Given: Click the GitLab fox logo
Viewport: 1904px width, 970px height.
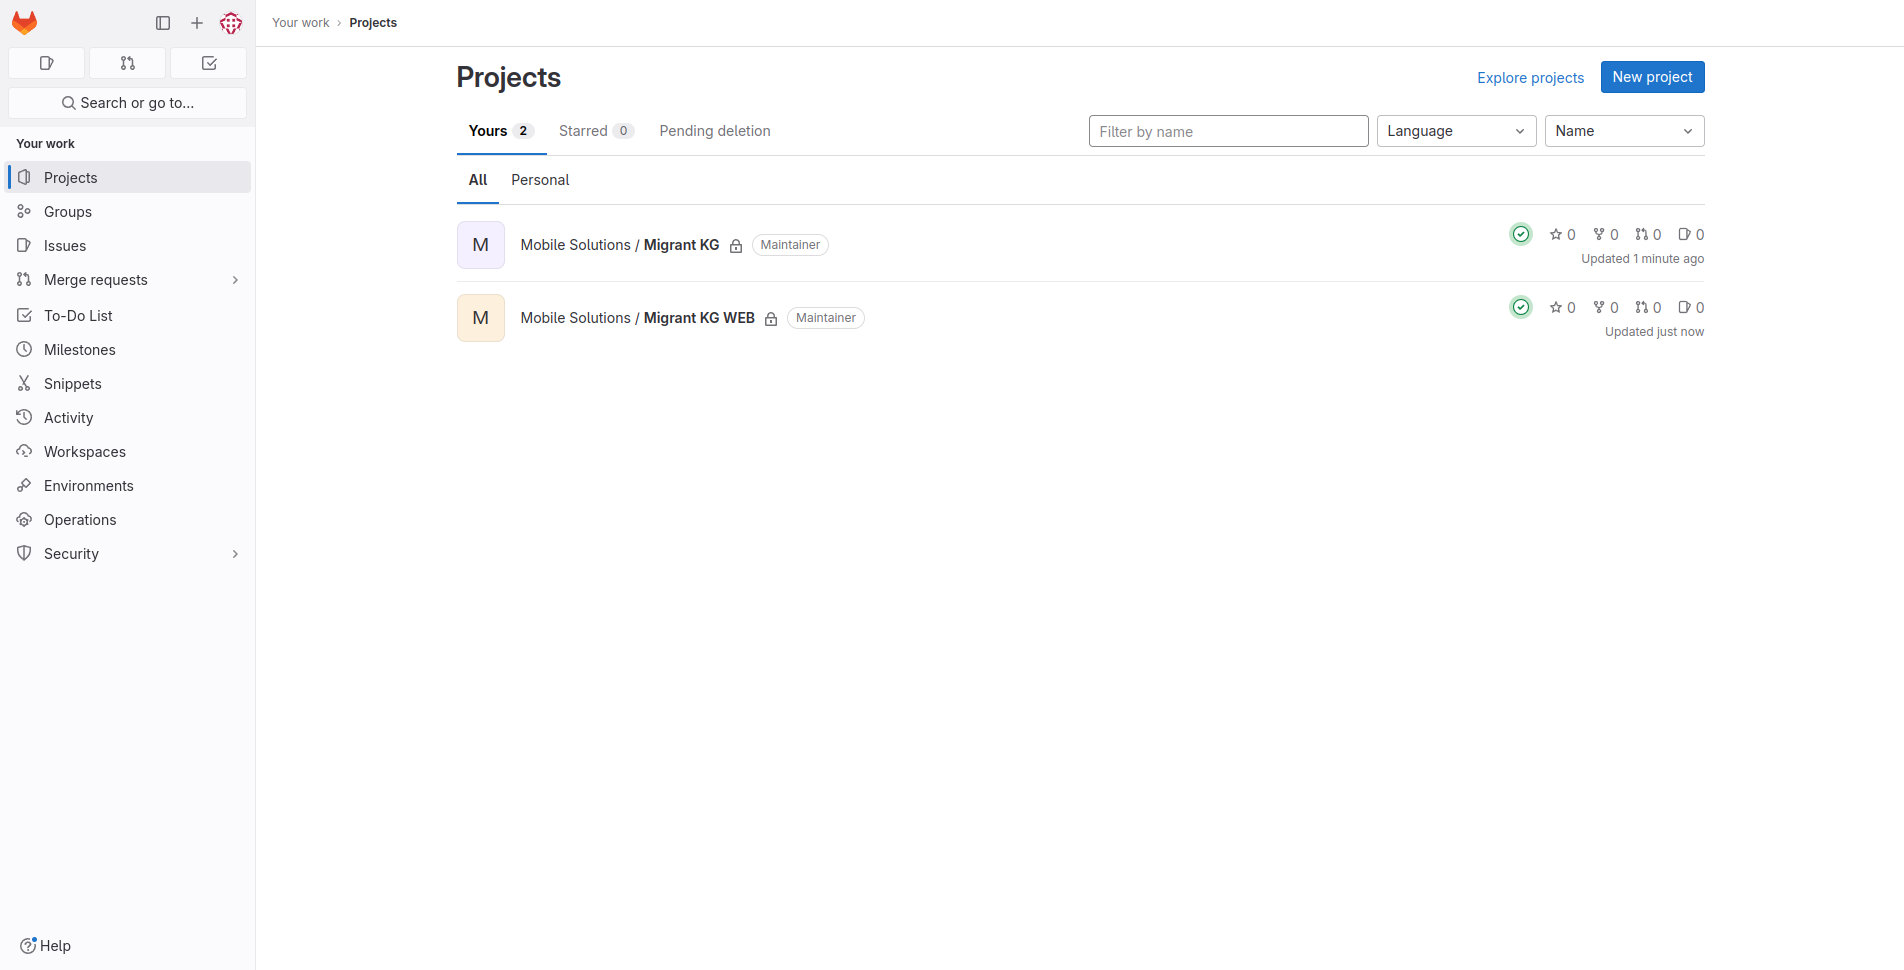Looking at the screenshot, I should pyautogui.click(x=25, y=23).
